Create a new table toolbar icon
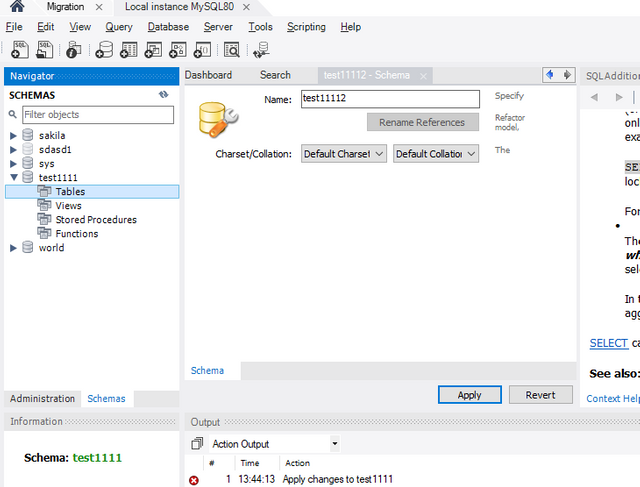 (x=129, y=50)
